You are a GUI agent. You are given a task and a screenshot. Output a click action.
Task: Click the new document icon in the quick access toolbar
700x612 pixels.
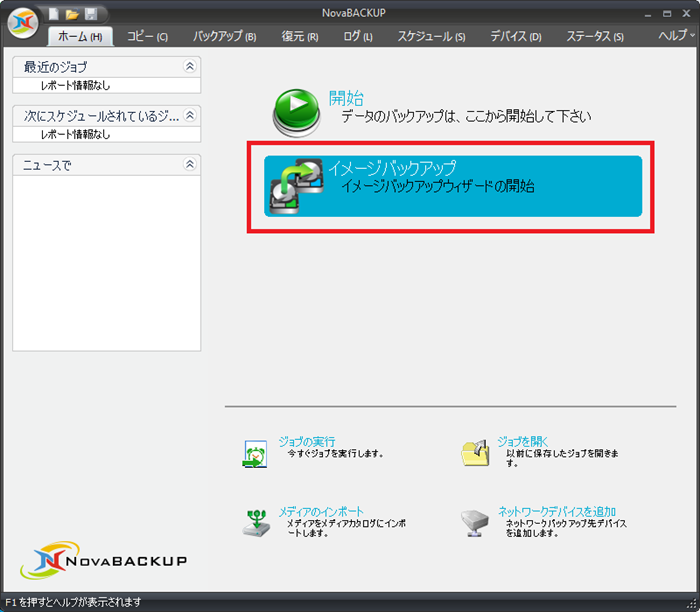pos(53,14)
